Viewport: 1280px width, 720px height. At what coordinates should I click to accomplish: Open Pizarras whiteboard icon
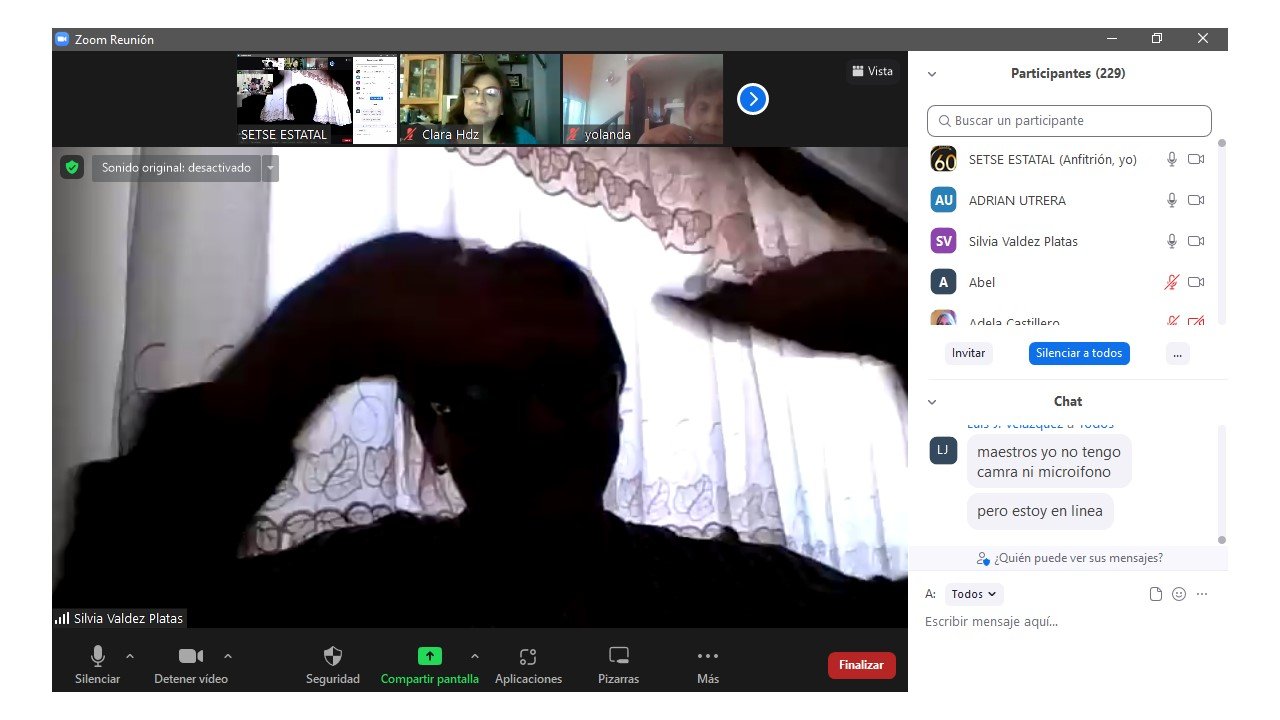[619, 656]
